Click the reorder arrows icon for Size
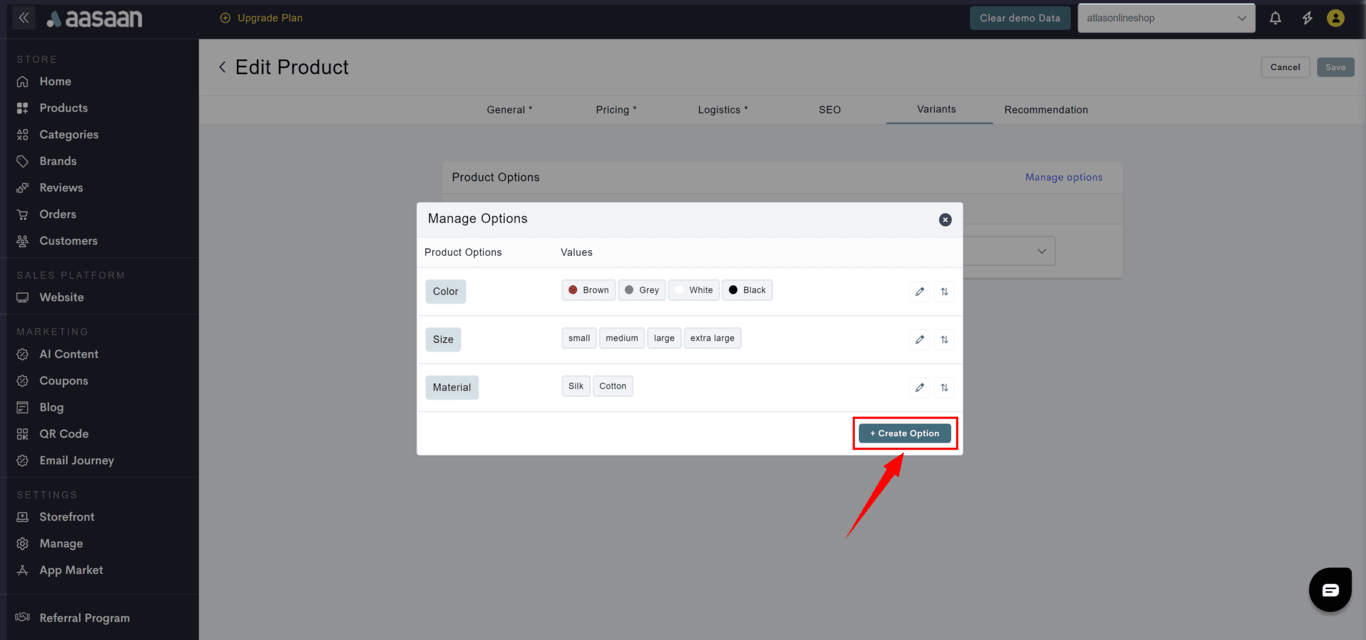The height and width of the screenshot is (640, 1366). point(943,340)
